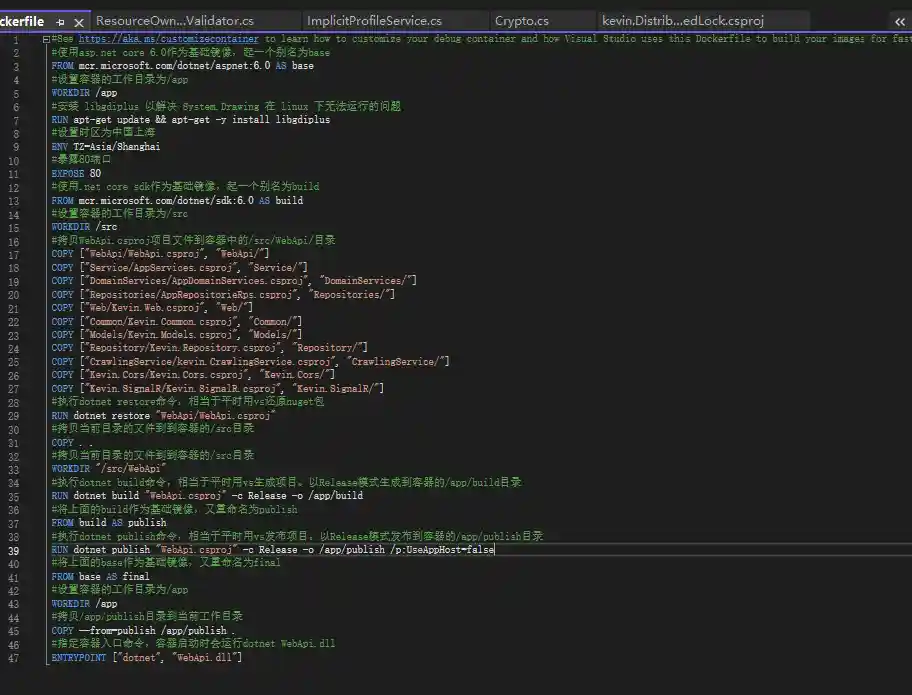
Task: Place cursor on the ENTRYPOINT keyword
Action: tap(78, 658)
